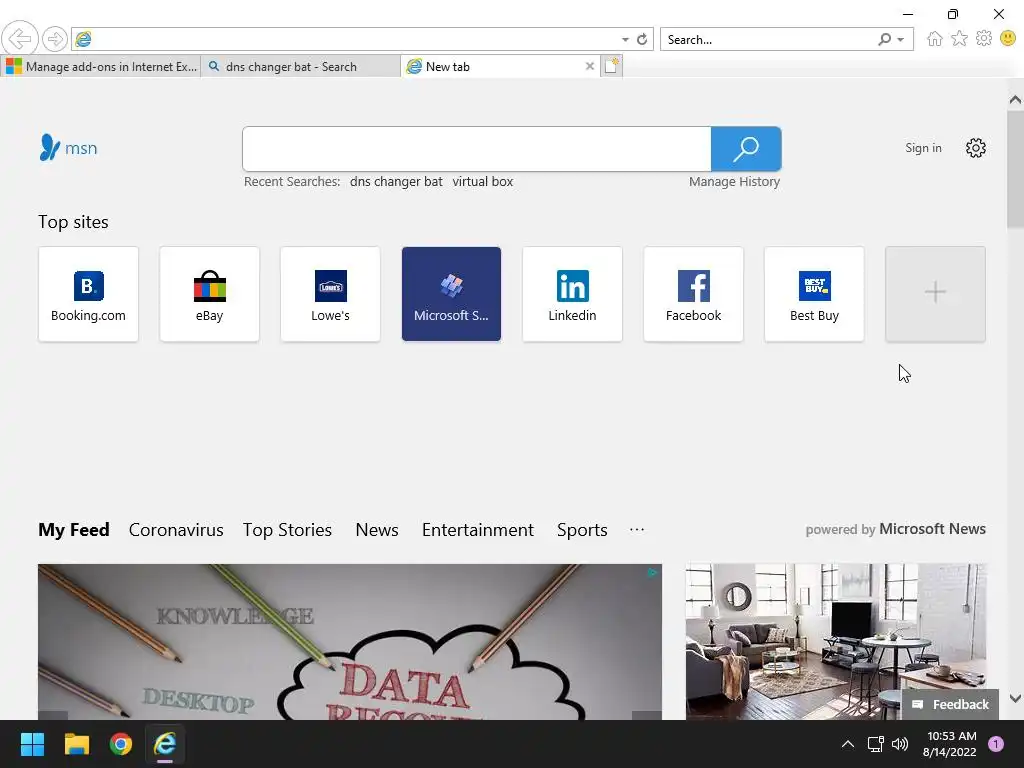
Task: Go to the Home page icon
Action: pos(935,39)
